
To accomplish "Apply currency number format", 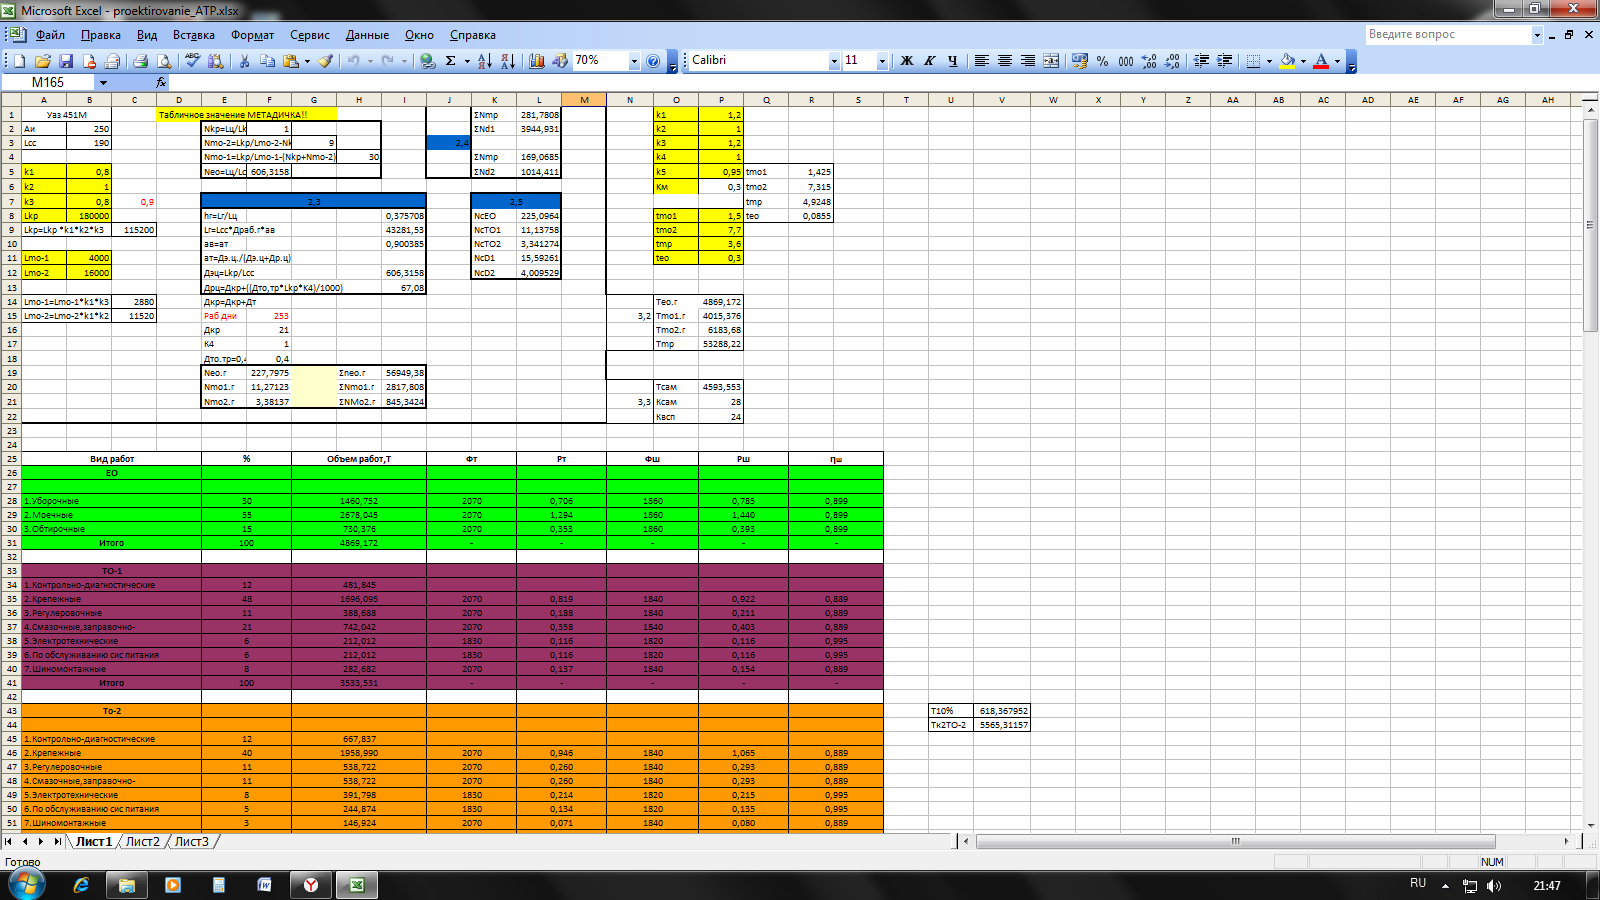I will [x=1079, y=61].
